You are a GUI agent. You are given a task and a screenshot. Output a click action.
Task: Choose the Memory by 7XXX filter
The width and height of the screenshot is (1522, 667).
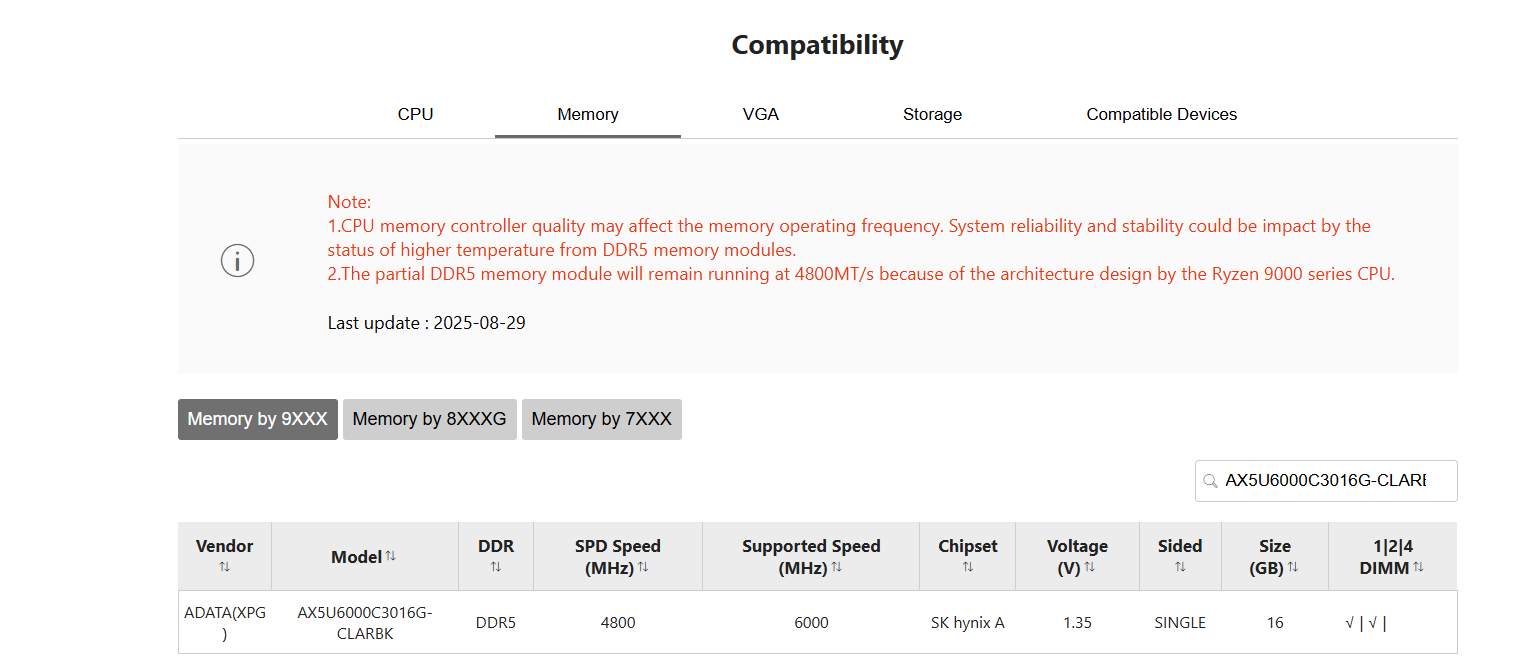tap(602, 419)
